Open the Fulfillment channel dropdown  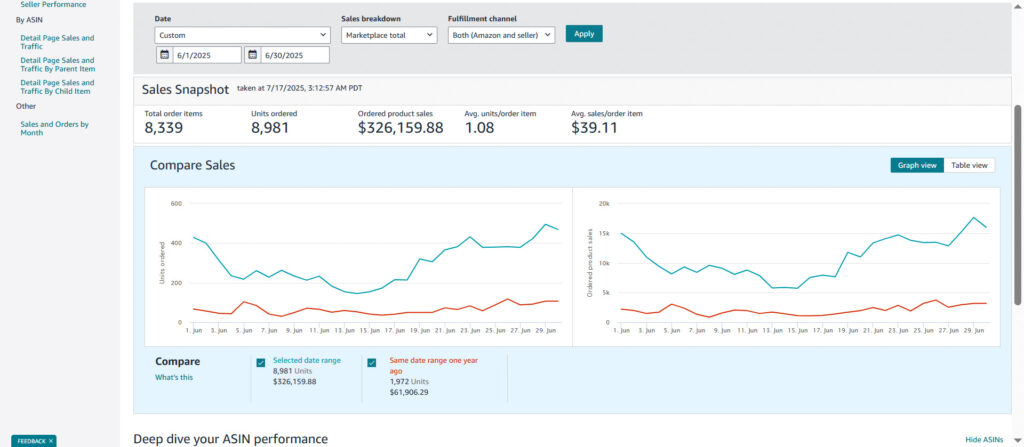(501, 35)
